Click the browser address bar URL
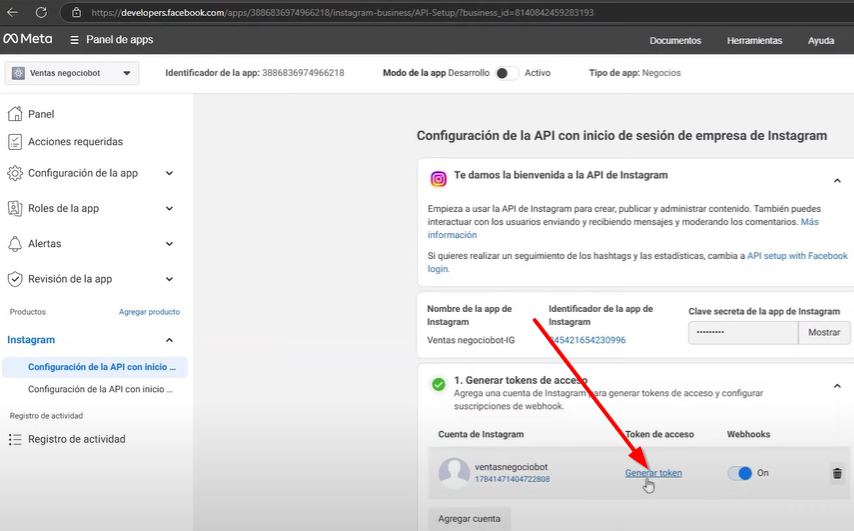This screenshot has height=531, width=854. [342, 12]
